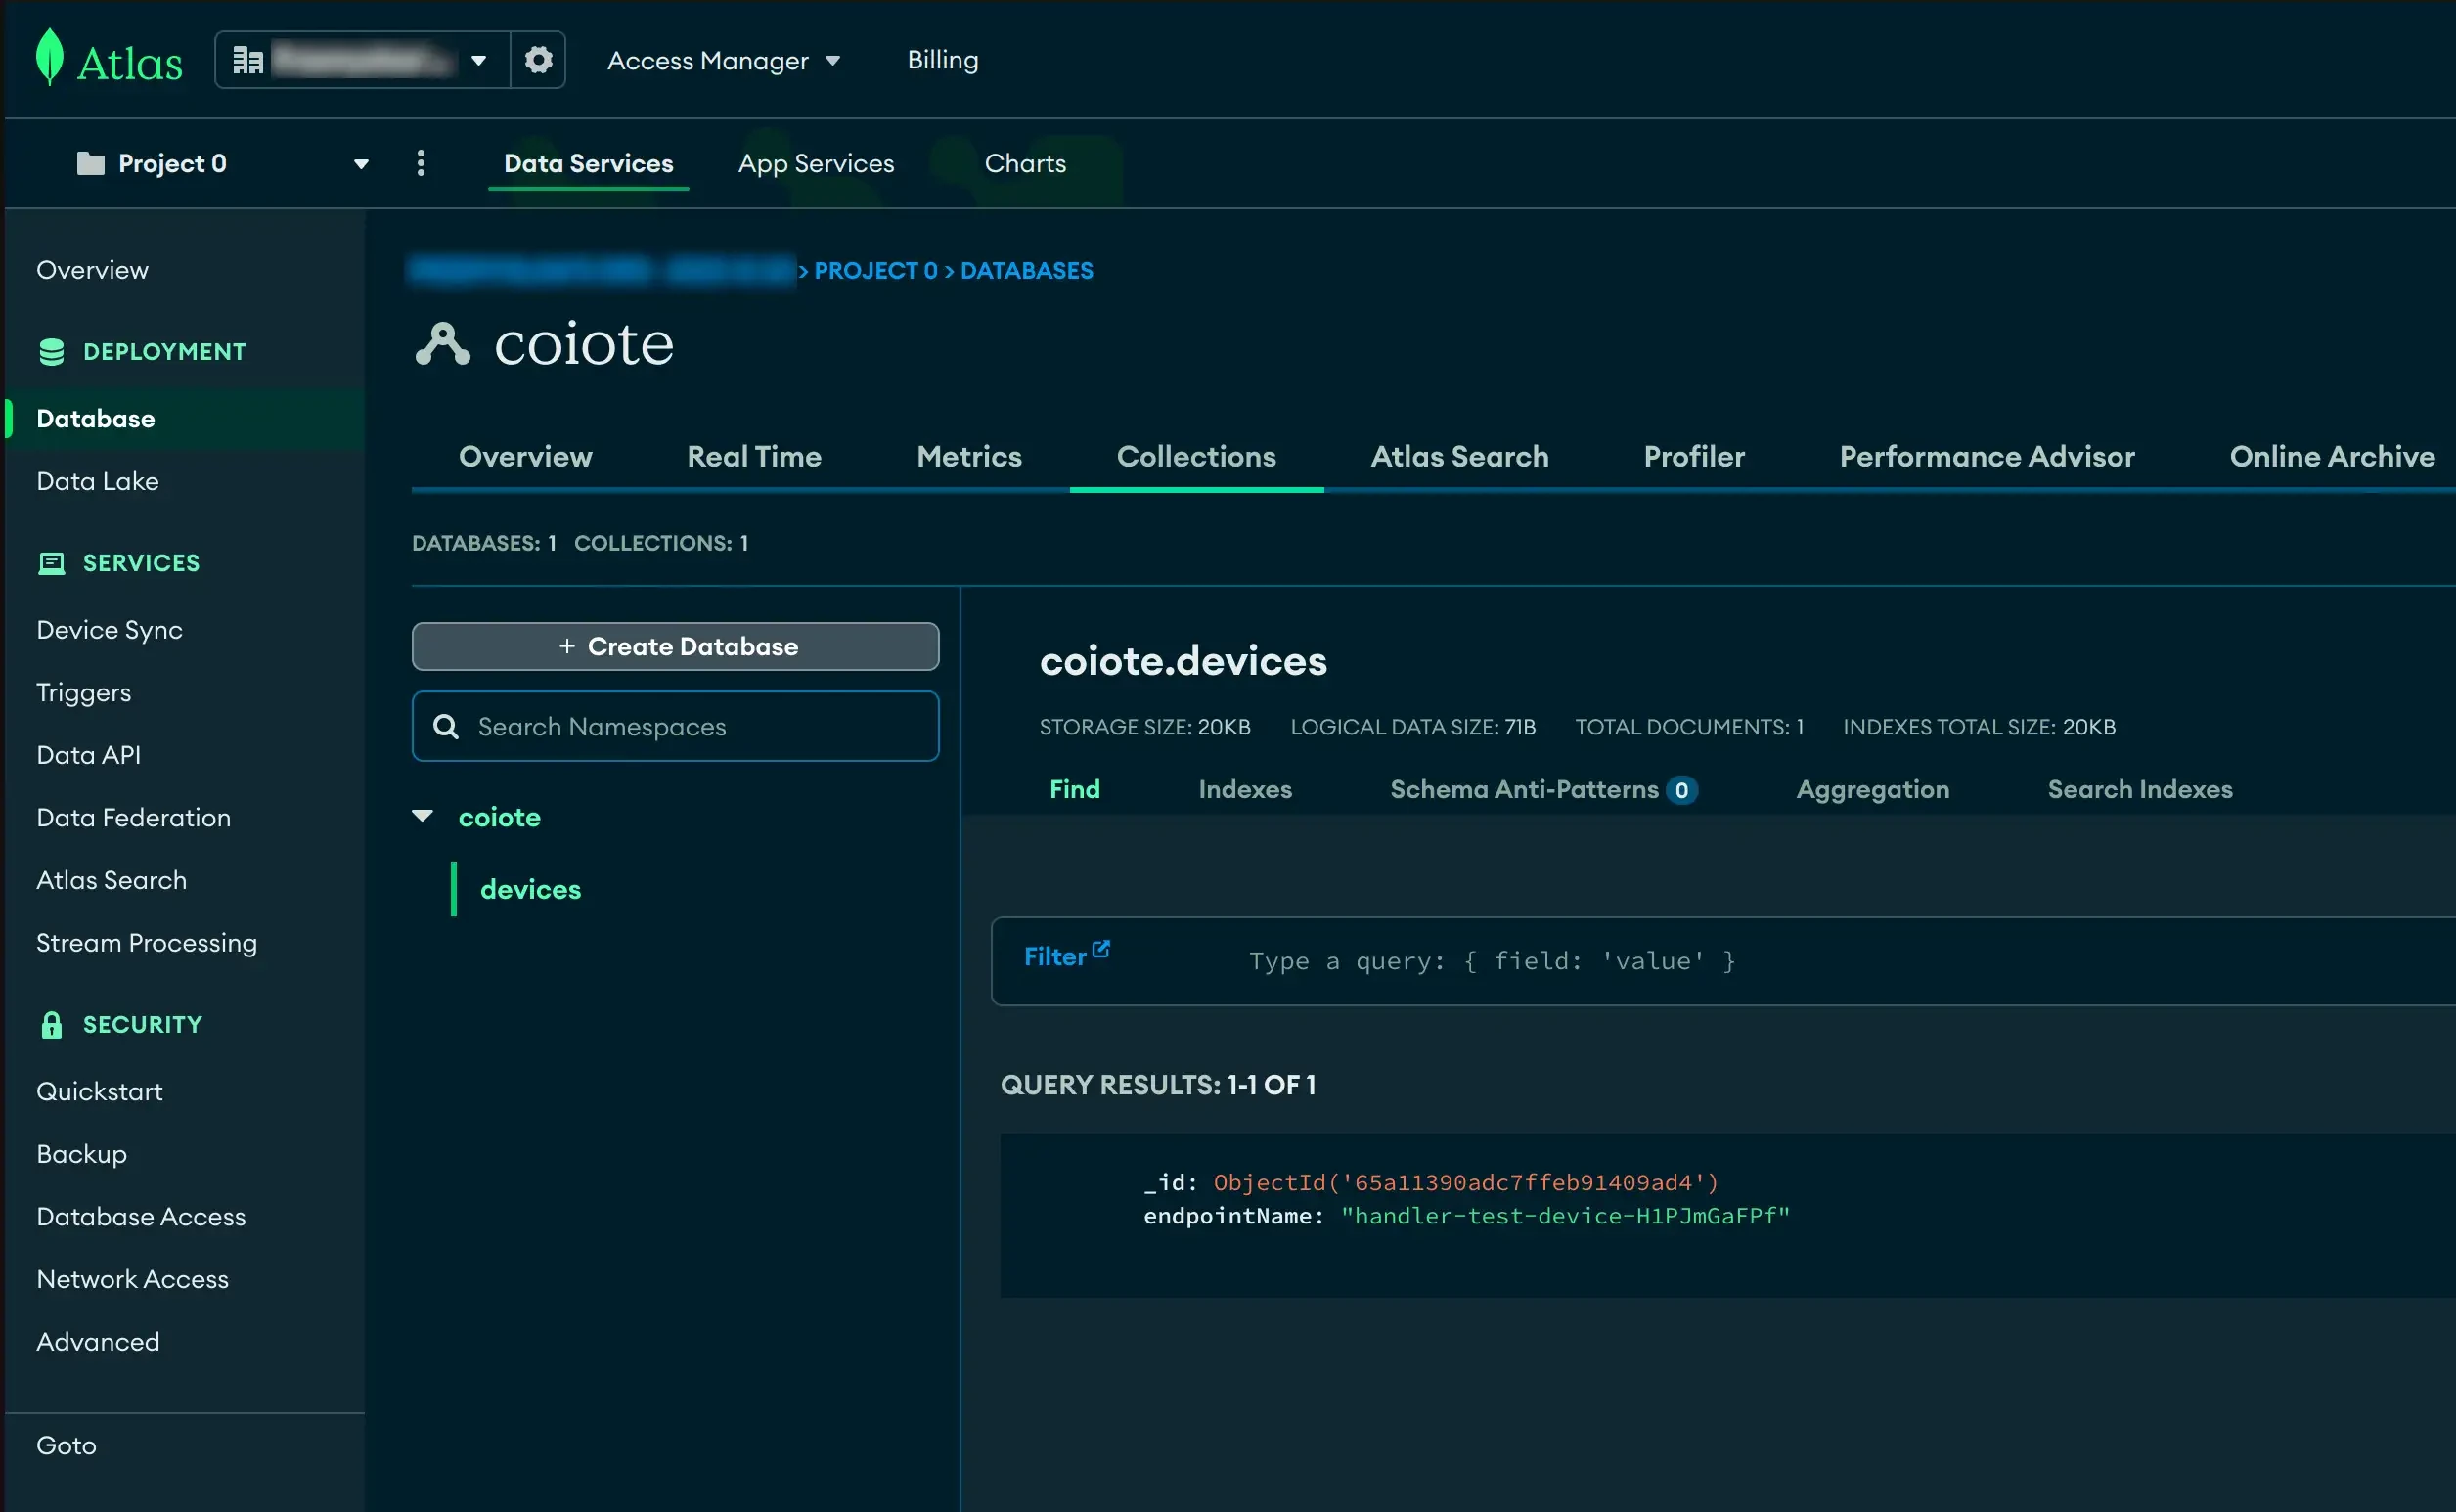This screenshot has height=1512, width=2456.
Task: Collapse the coiote database tree
Action: point(423,817)
